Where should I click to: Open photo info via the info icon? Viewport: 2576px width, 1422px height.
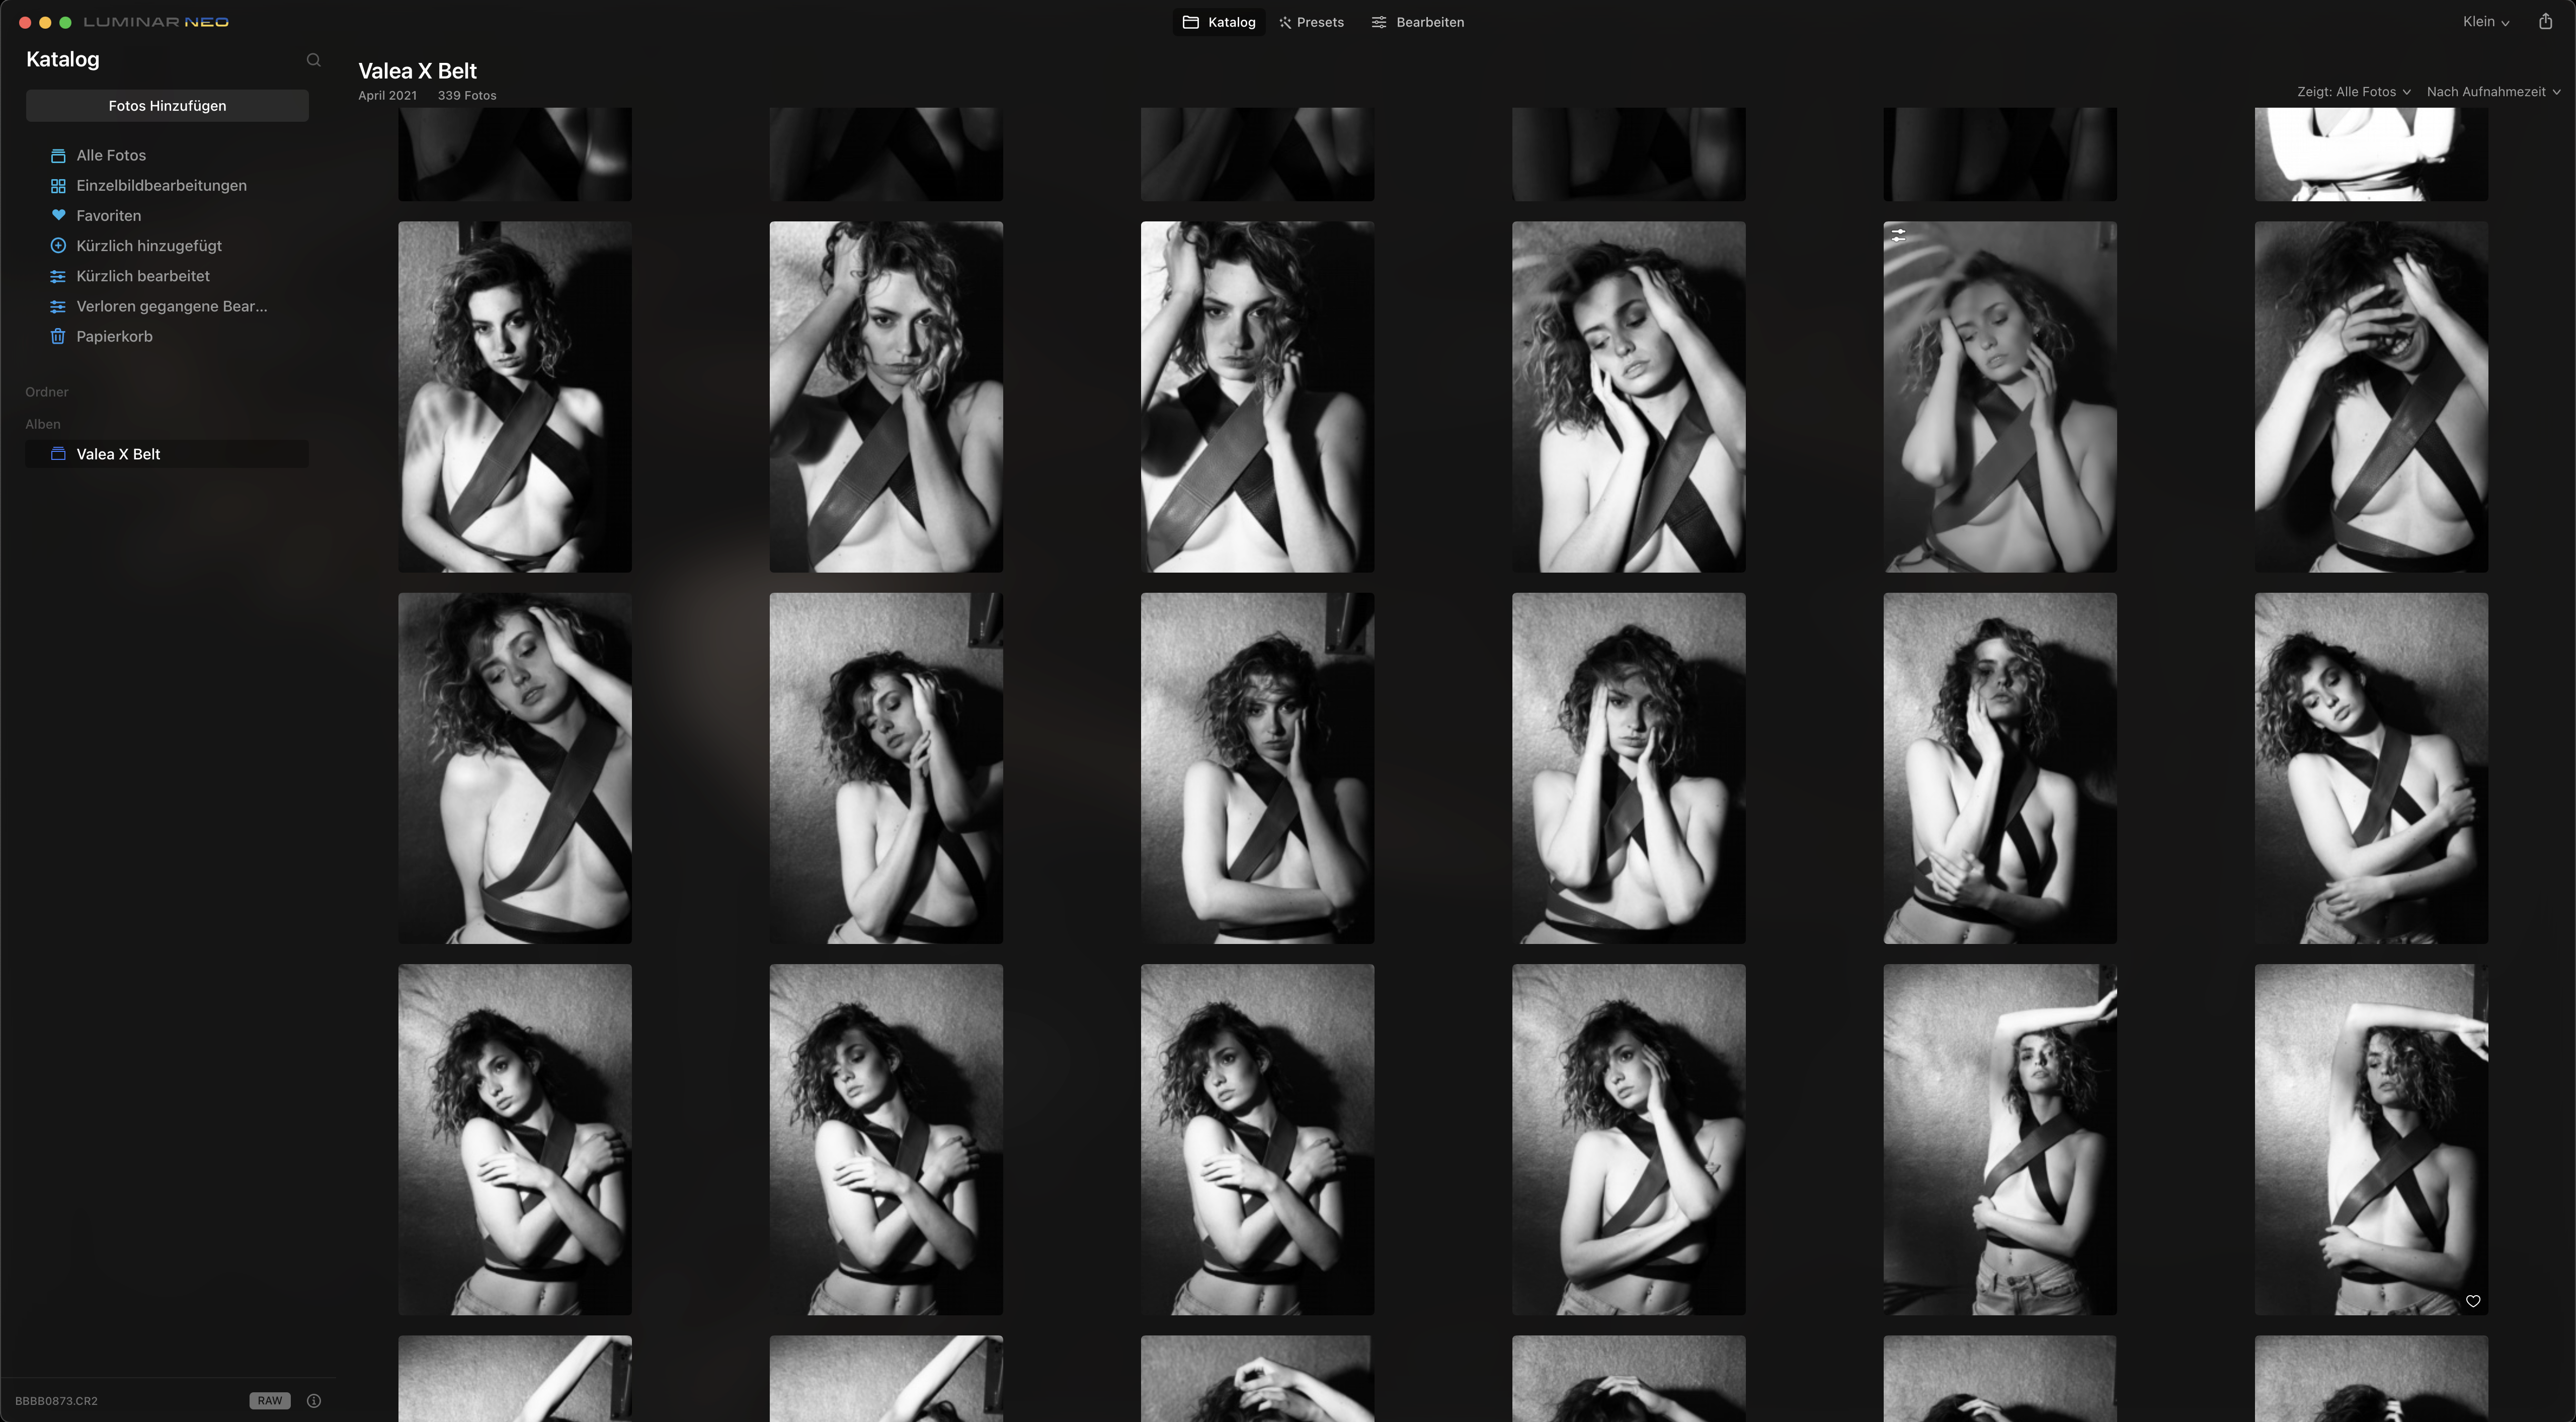(x=314, y=1401)
